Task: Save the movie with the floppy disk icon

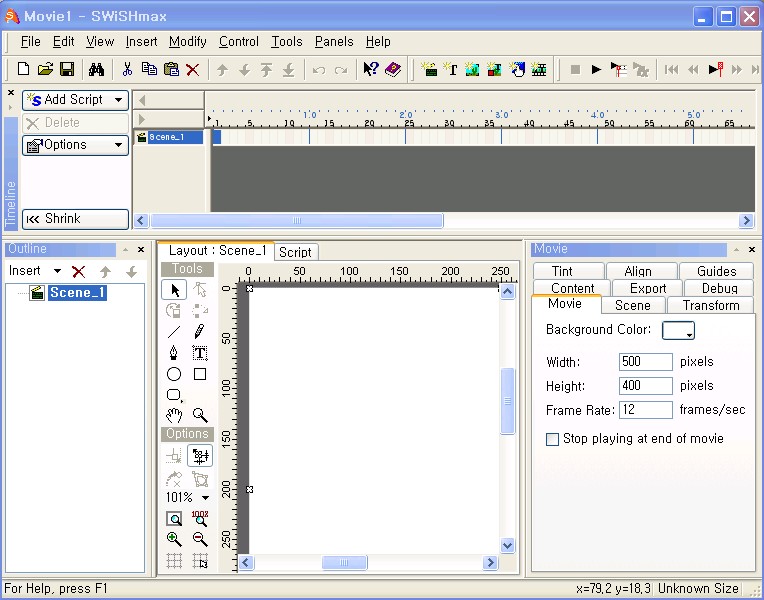Action: click(67, 69)
